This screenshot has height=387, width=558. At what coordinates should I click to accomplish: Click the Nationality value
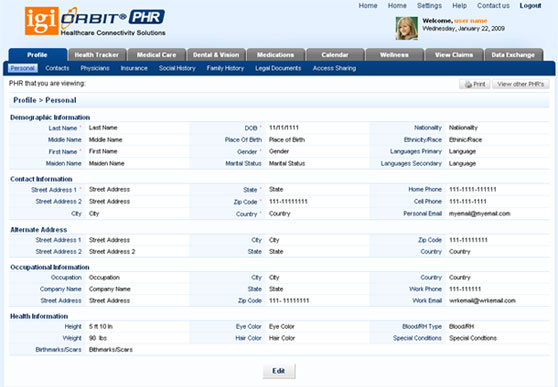(463, 128)
